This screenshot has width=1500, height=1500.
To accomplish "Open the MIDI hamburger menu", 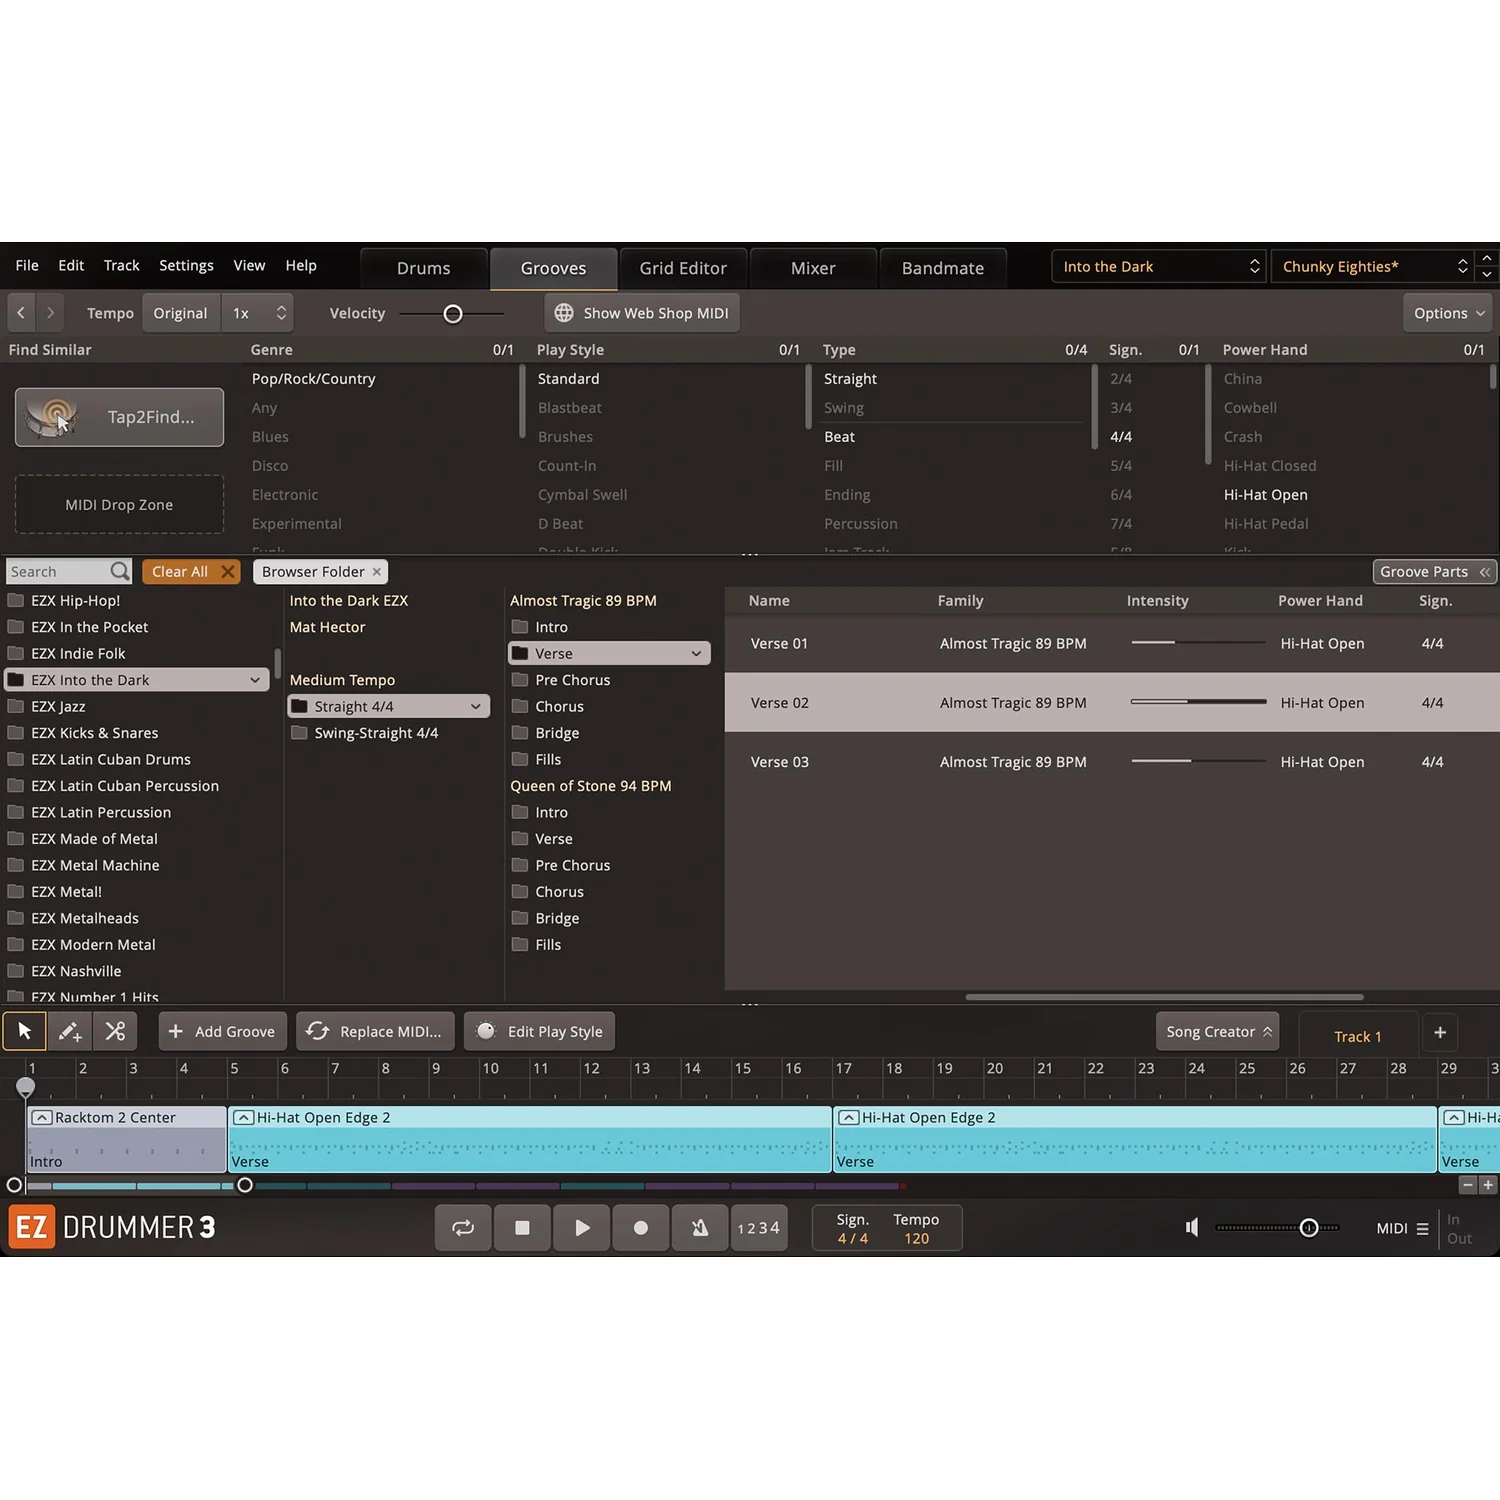I will (x=1422, y=1228).
